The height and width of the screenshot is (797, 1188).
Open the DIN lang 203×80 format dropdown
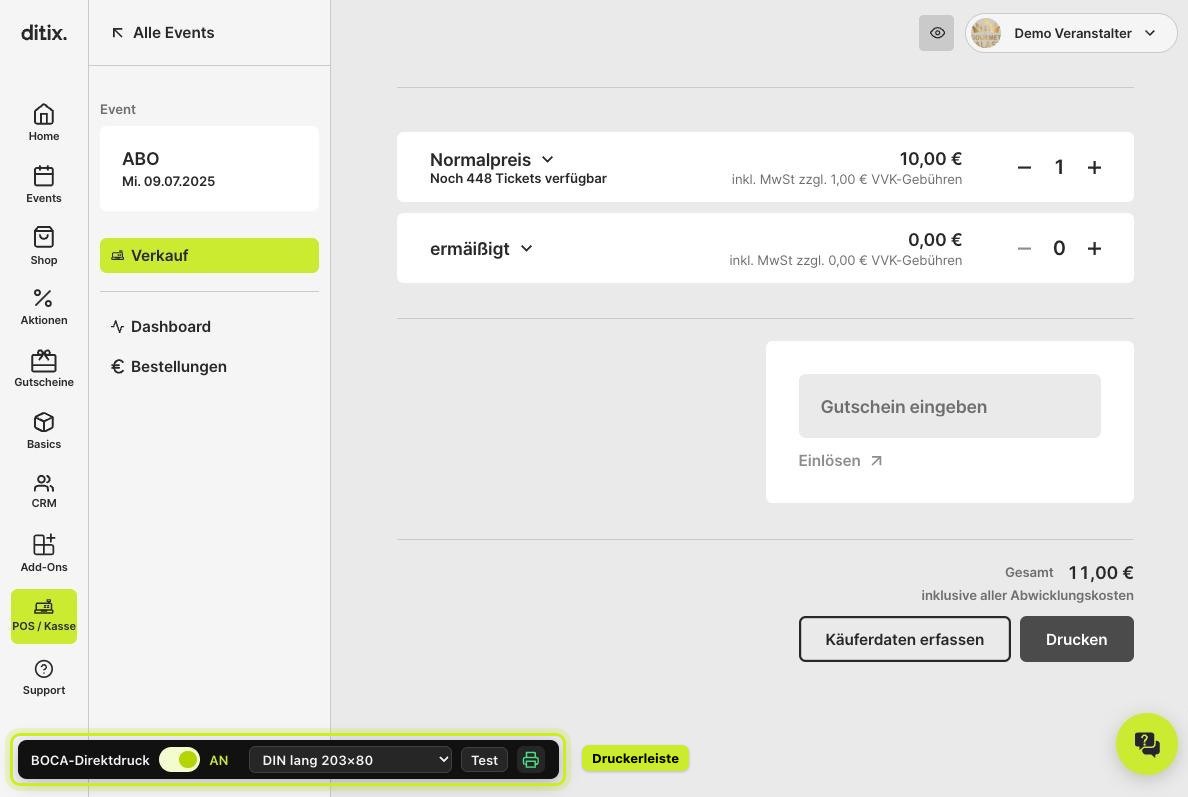pyautogui.click(x=351, y=760)
